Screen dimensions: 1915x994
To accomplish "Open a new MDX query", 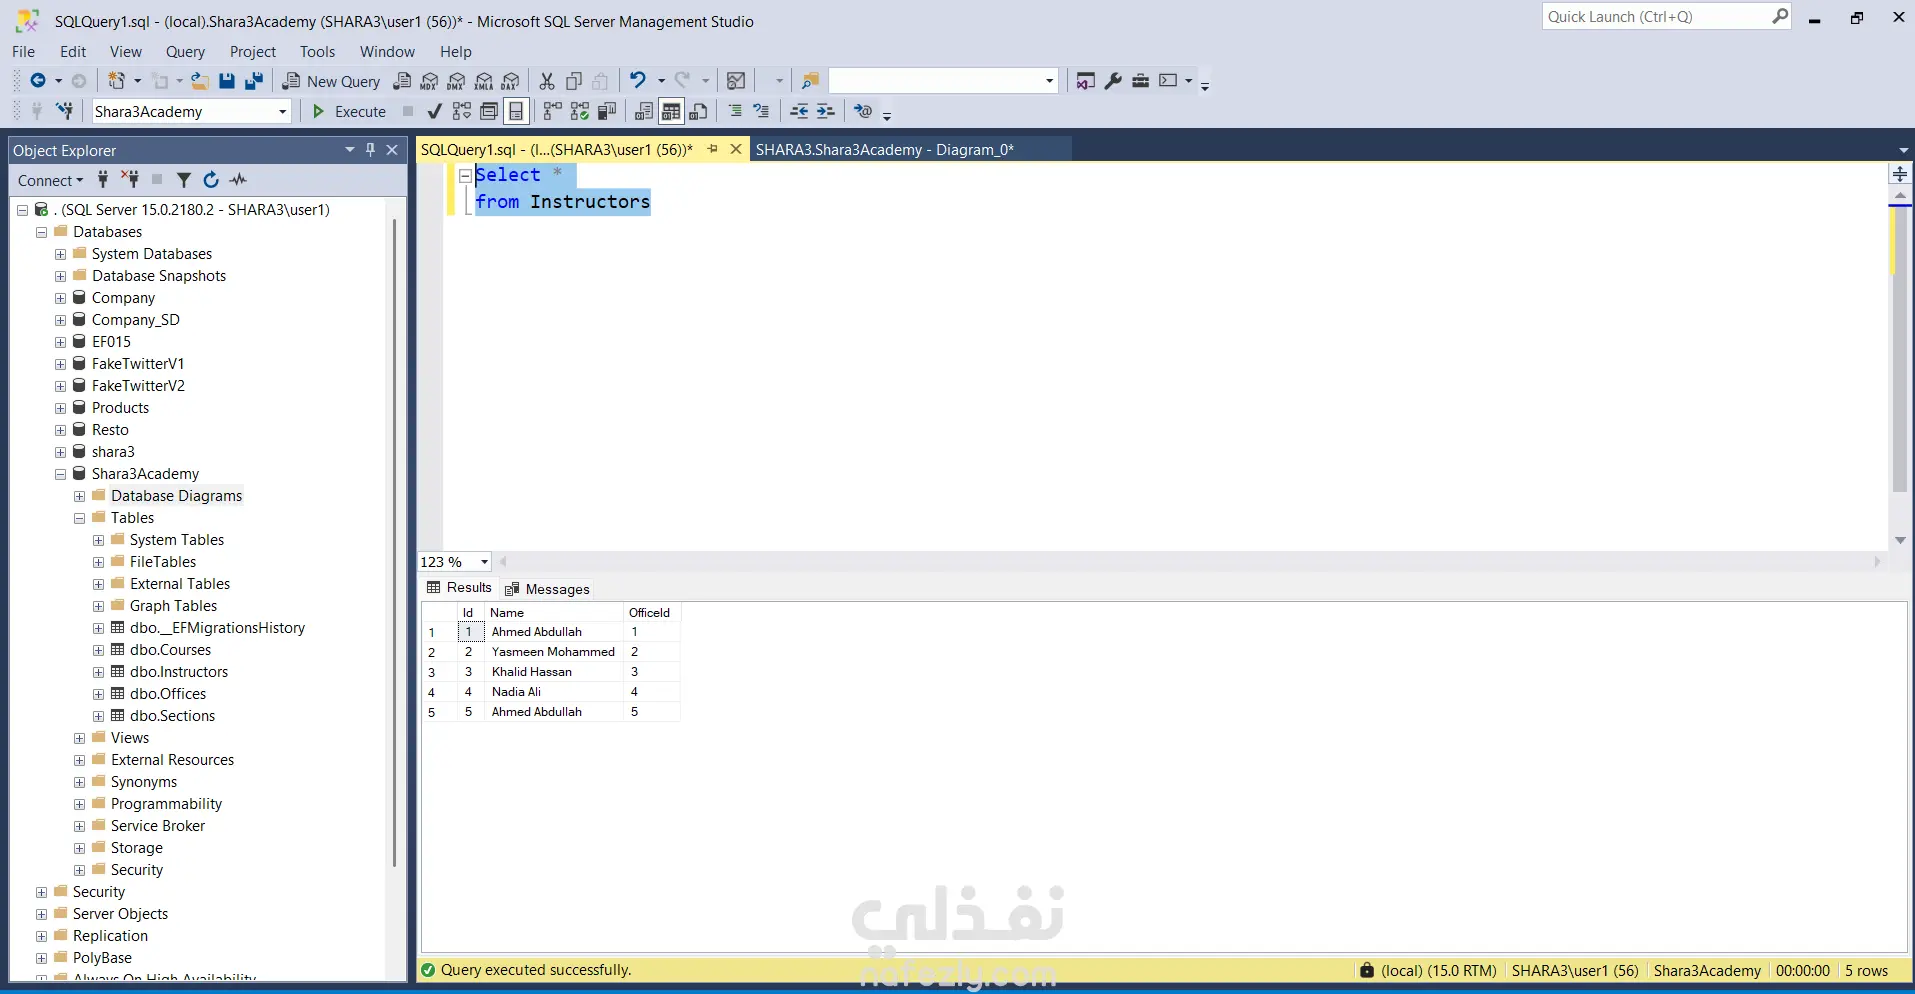I will tap(430, 81).
